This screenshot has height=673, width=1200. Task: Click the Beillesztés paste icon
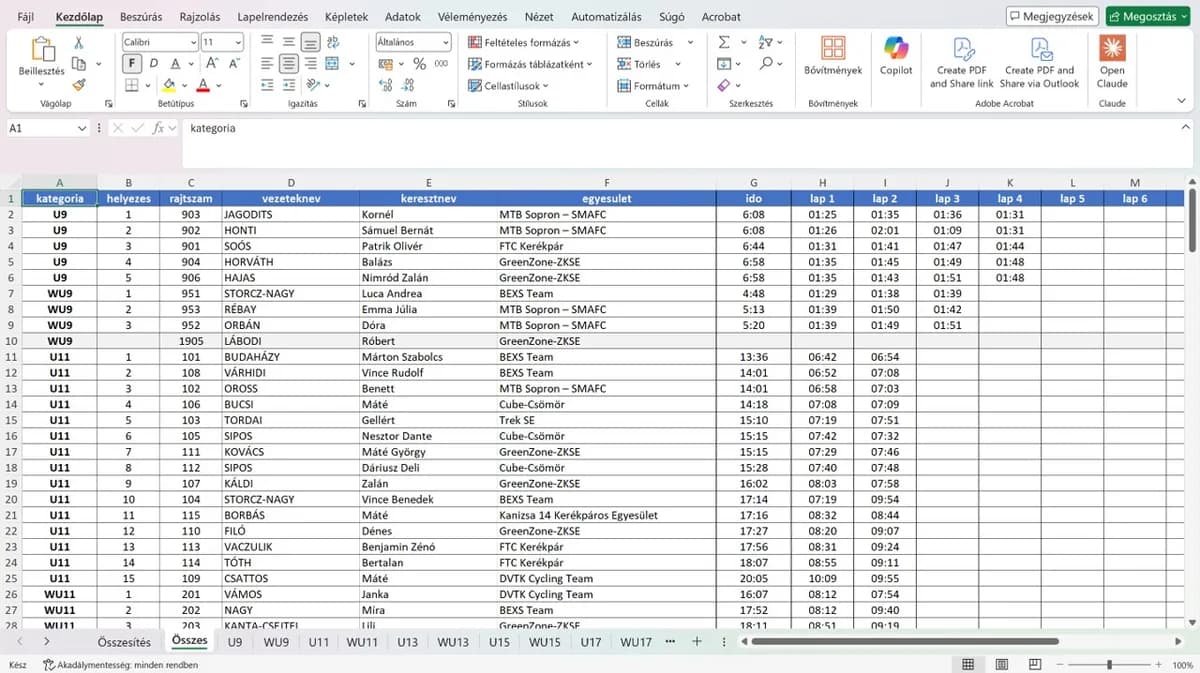[x=42, y=50]
